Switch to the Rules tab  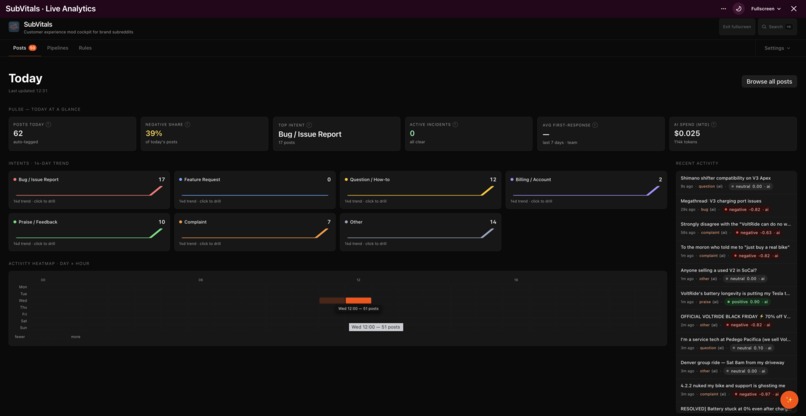tap(85, 48)
